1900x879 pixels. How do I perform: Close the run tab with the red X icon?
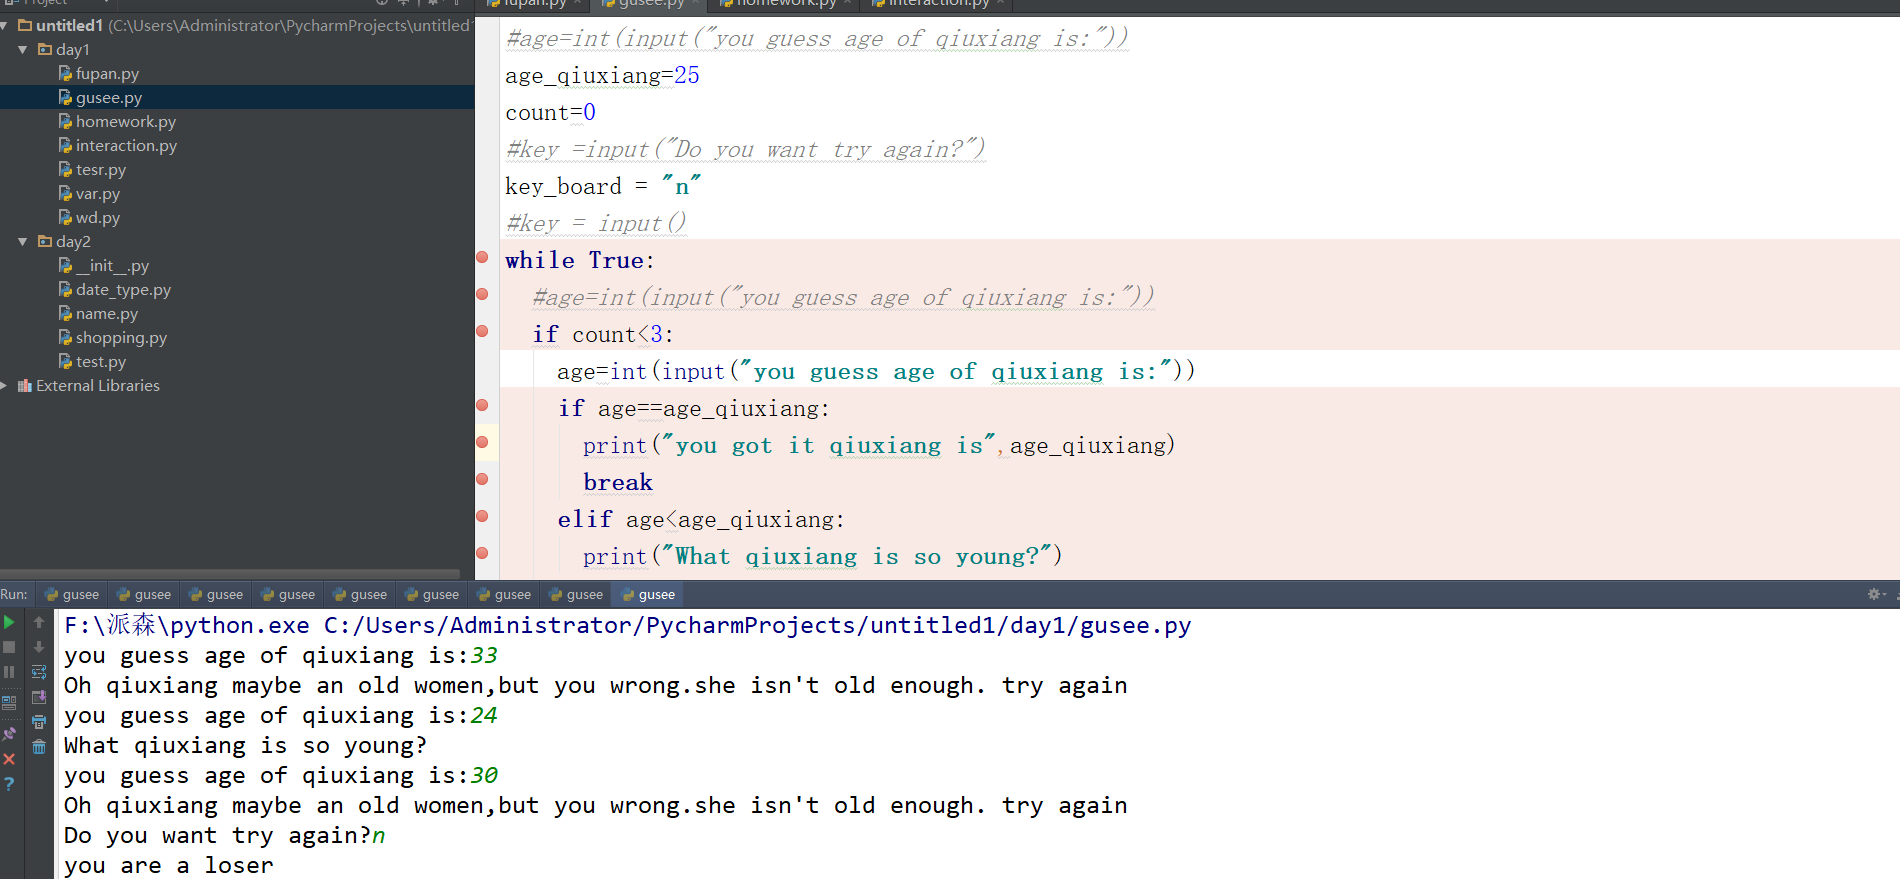click(9, 759)
